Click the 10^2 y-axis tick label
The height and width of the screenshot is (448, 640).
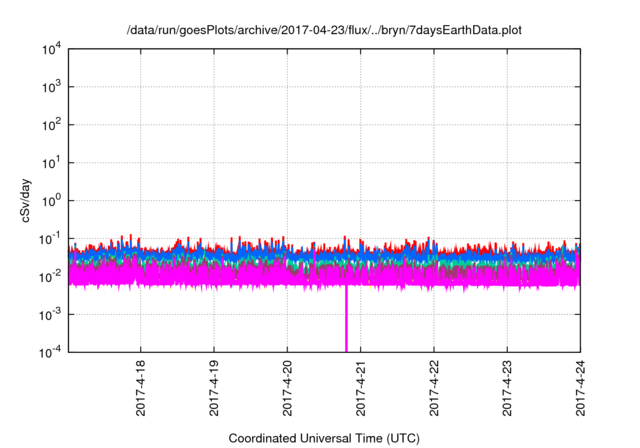(x=51, y=124)
